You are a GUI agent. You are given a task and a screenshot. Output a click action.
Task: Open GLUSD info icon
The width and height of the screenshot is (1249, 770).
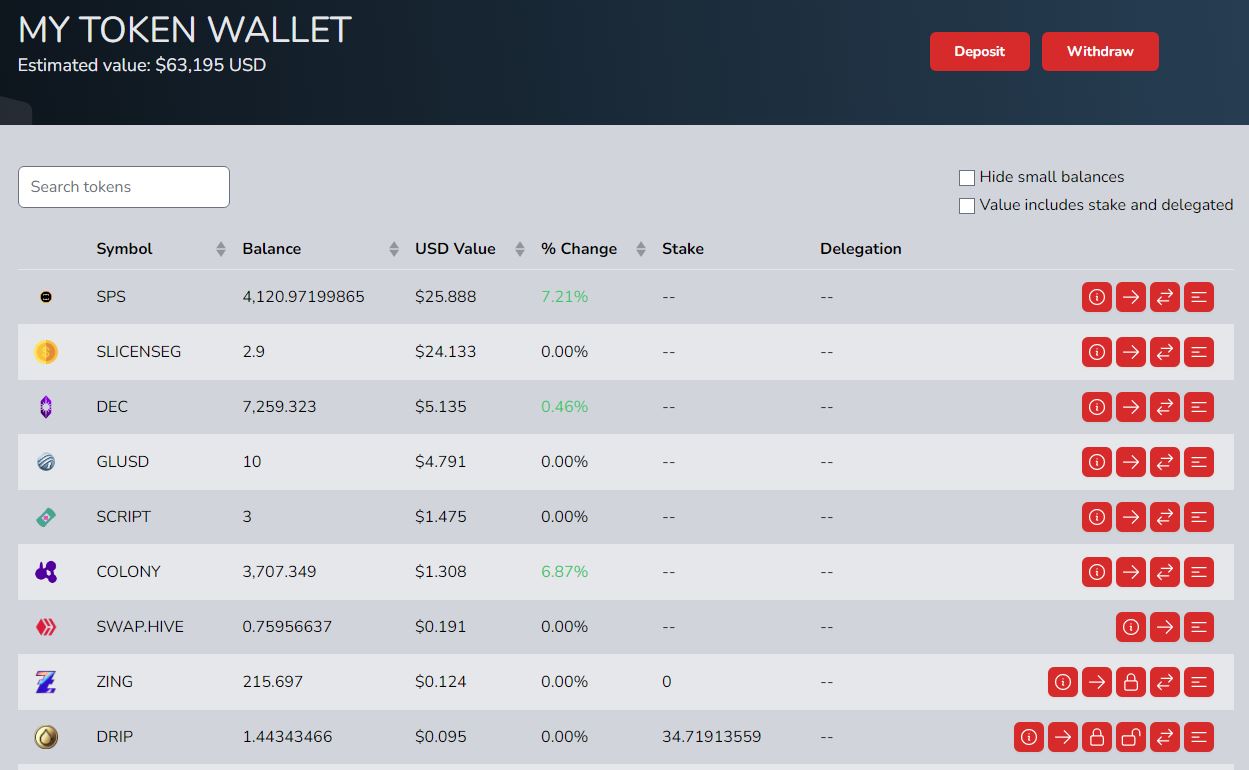tap(1097, 462)
